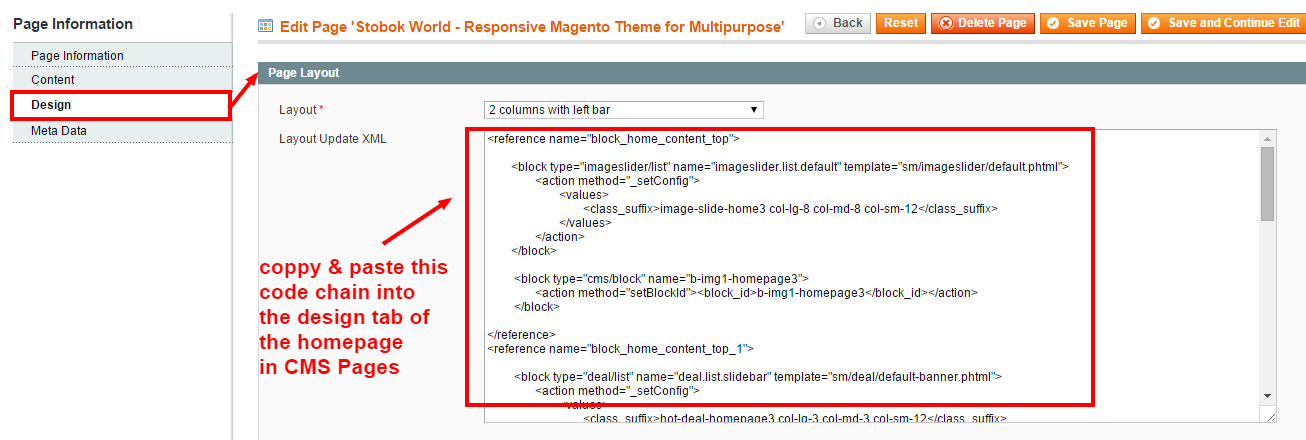Click the textarea scroll down arrow

(1267, 396)
